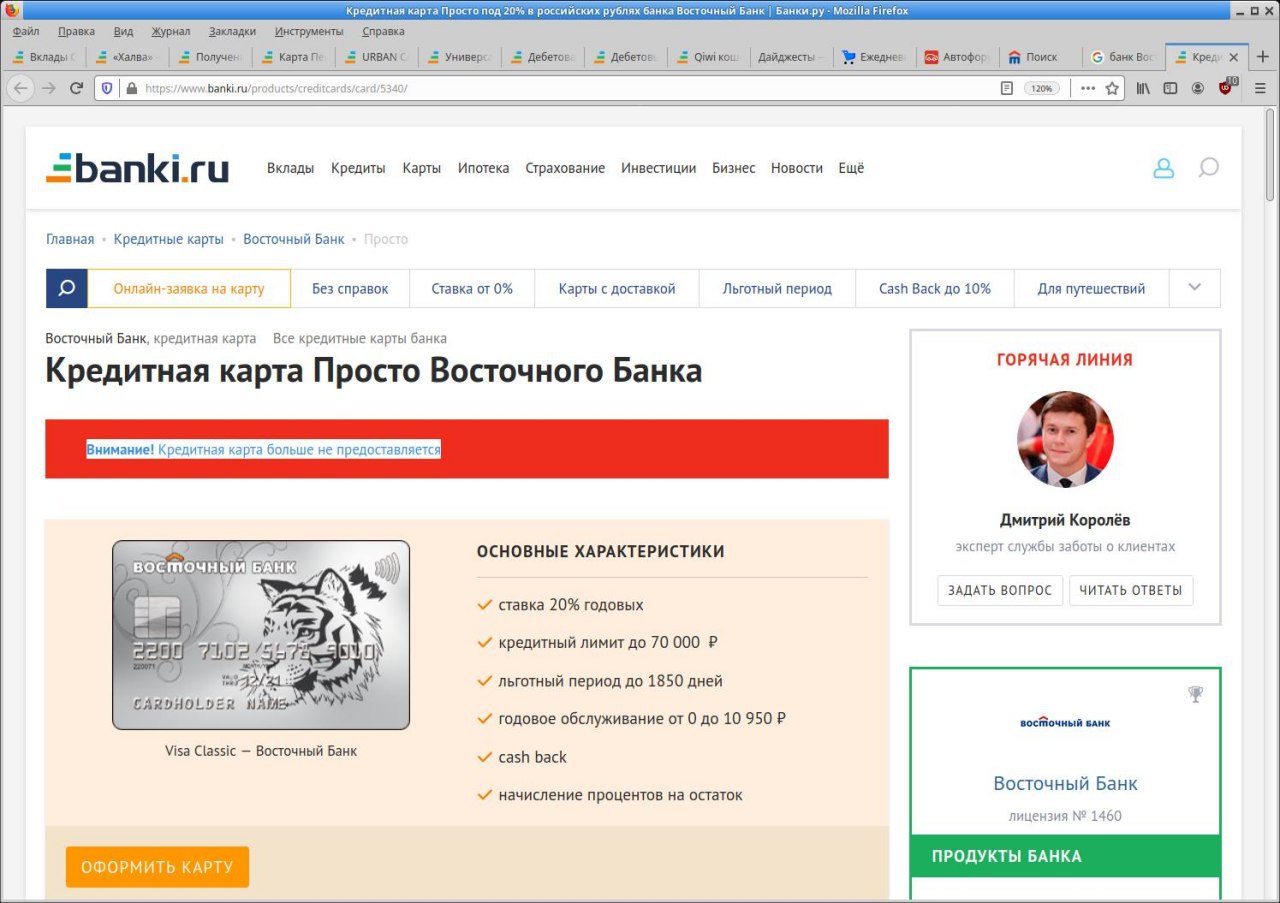The image size is (1280, 903).
Task: Reload the current page
Action: point(76,88)
